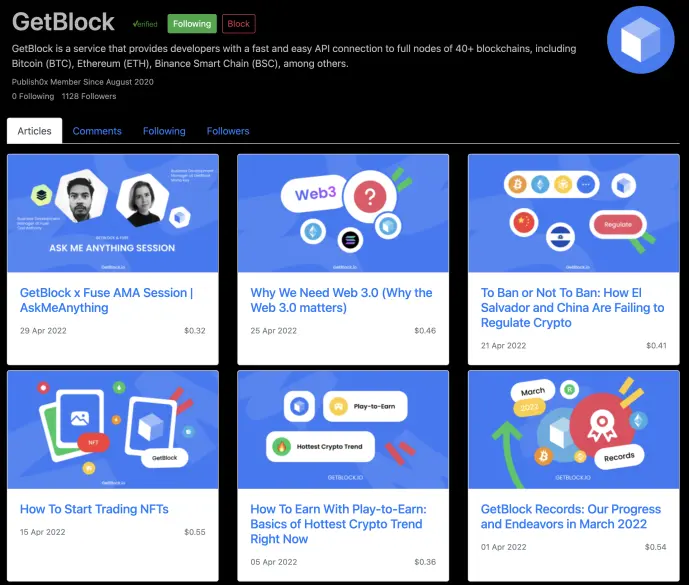This screenshot has width=689, height=585.
Task: Click the $0.54 earnings value
Action: 655,547
